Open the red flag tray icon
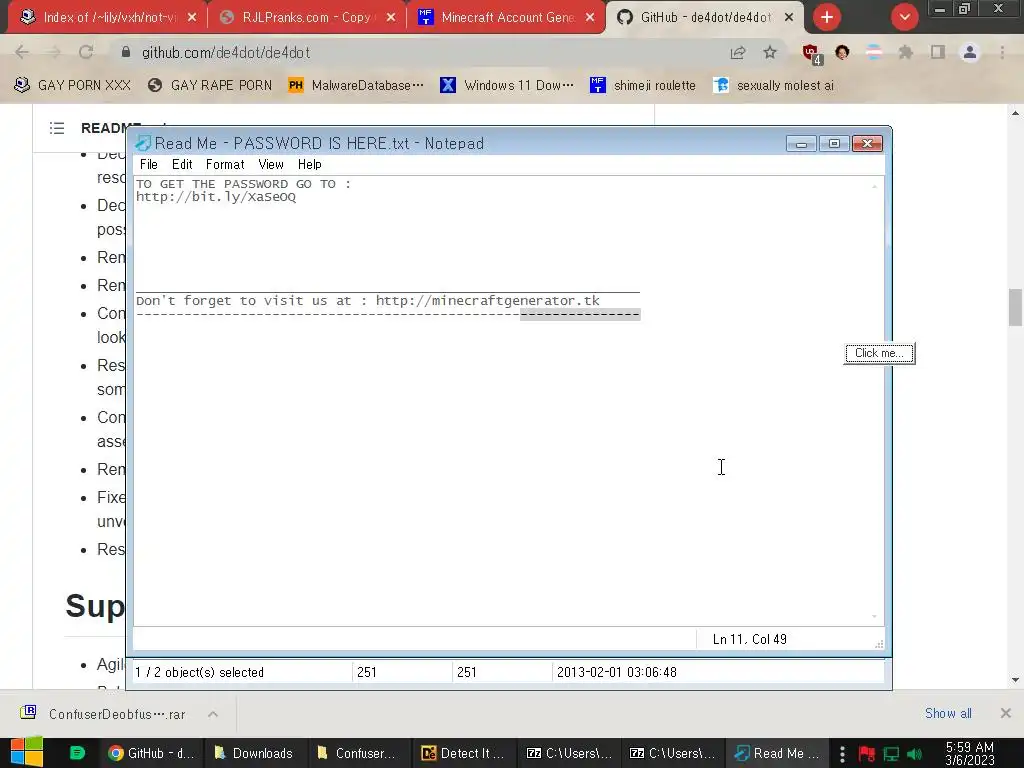 tap(867, 754)
